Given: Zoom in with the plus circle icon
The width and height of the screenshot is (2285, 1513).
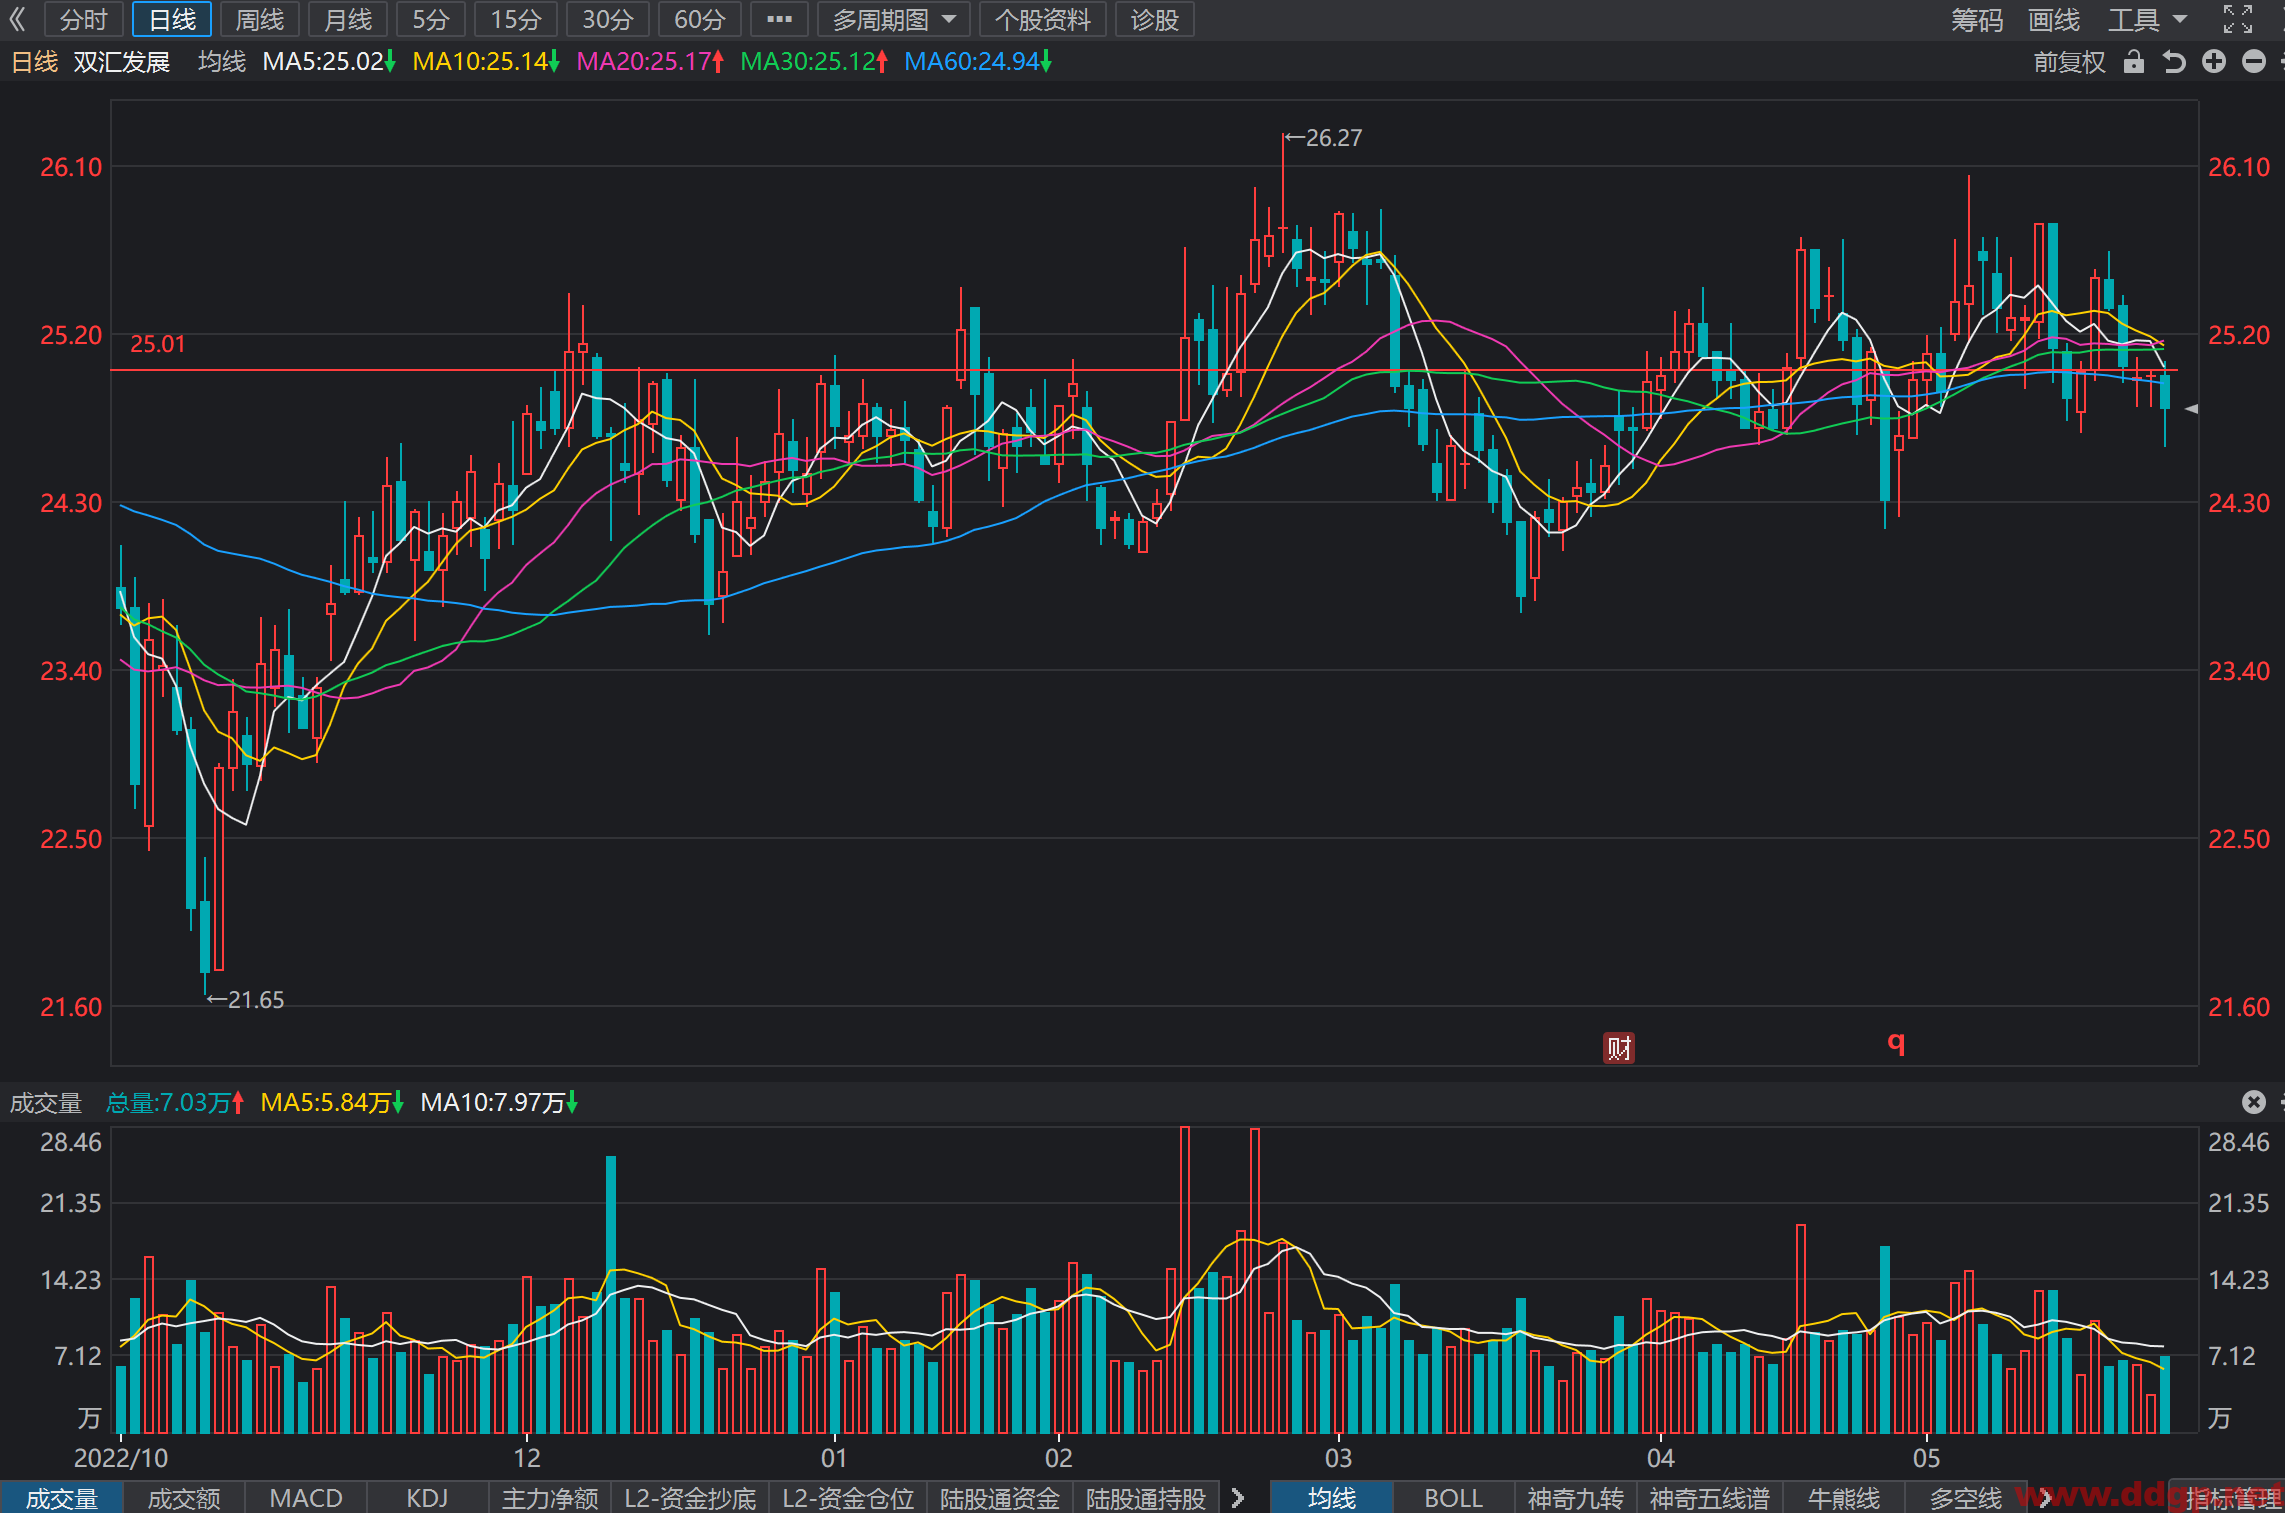Looking at the screenshot, I should (x=2214, y=62).
